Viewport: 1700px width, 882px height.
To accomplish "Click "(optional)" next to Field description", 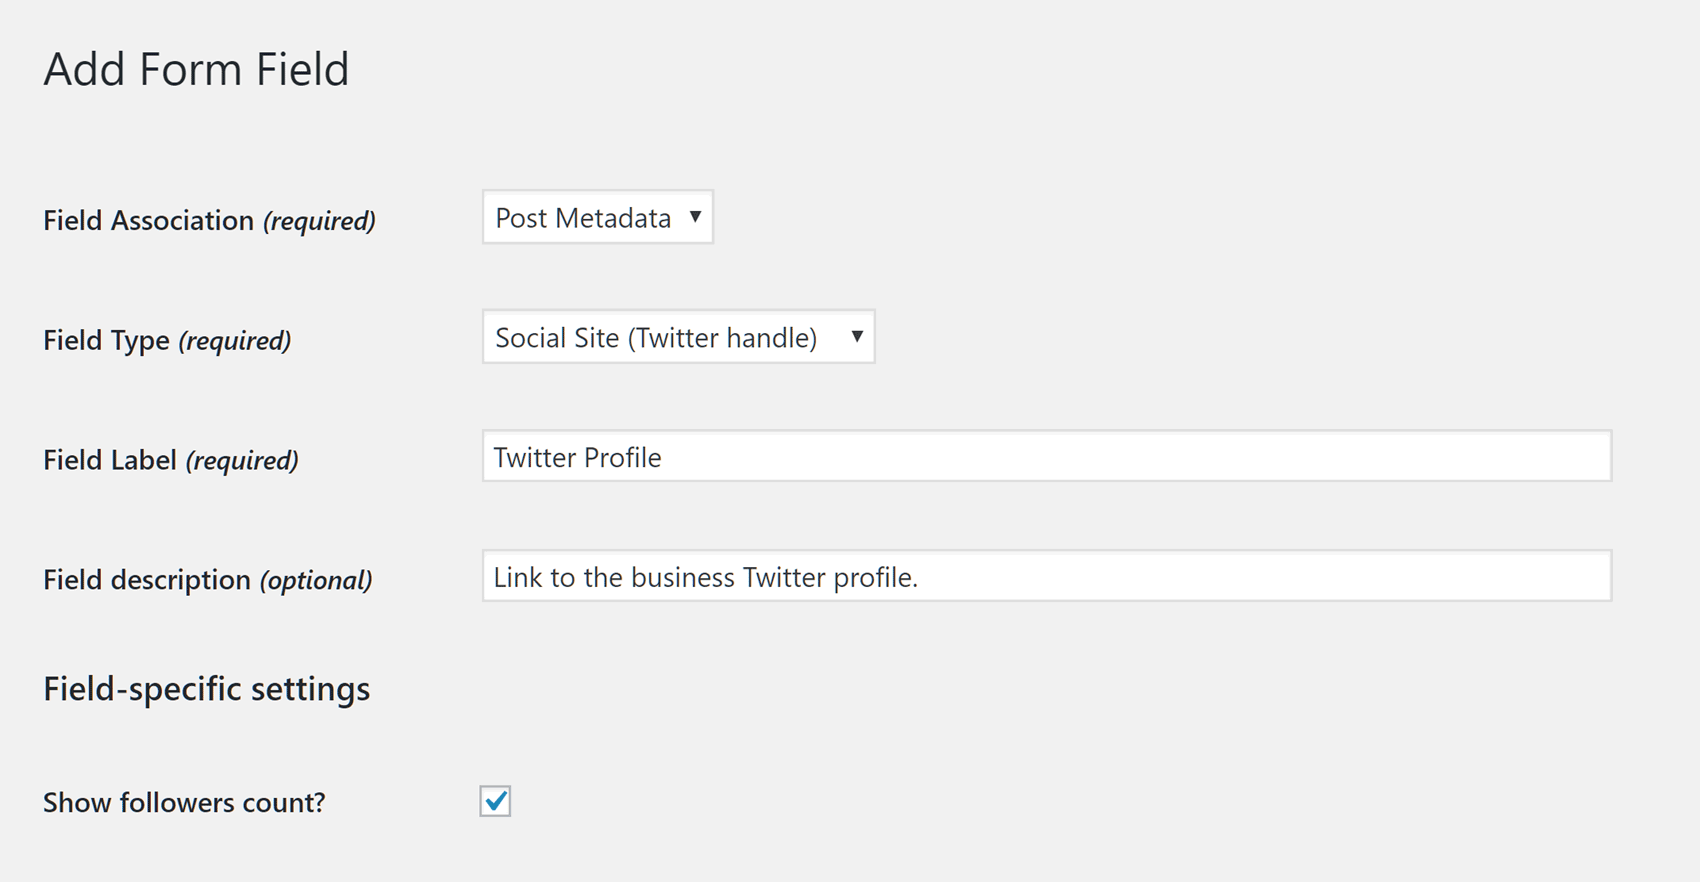I will [x=316, y=581].
